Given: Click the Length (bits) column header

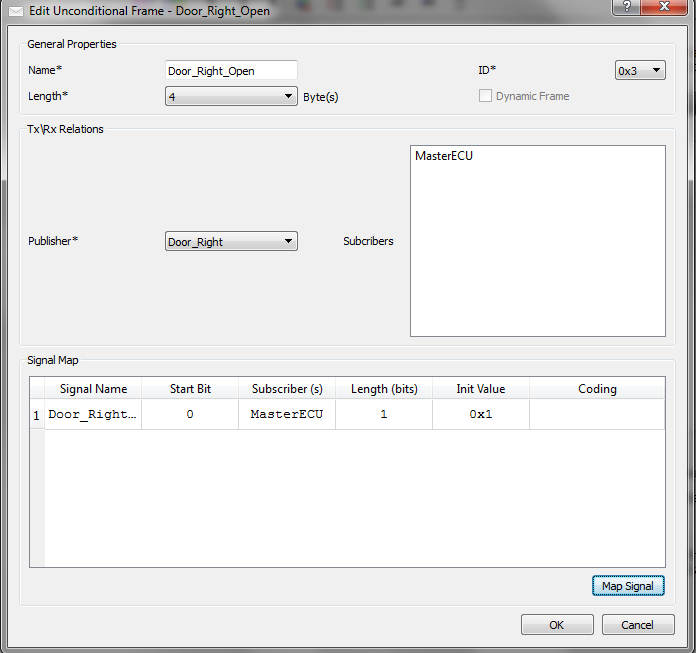Looking at the screenshot, I should [384, 389].
